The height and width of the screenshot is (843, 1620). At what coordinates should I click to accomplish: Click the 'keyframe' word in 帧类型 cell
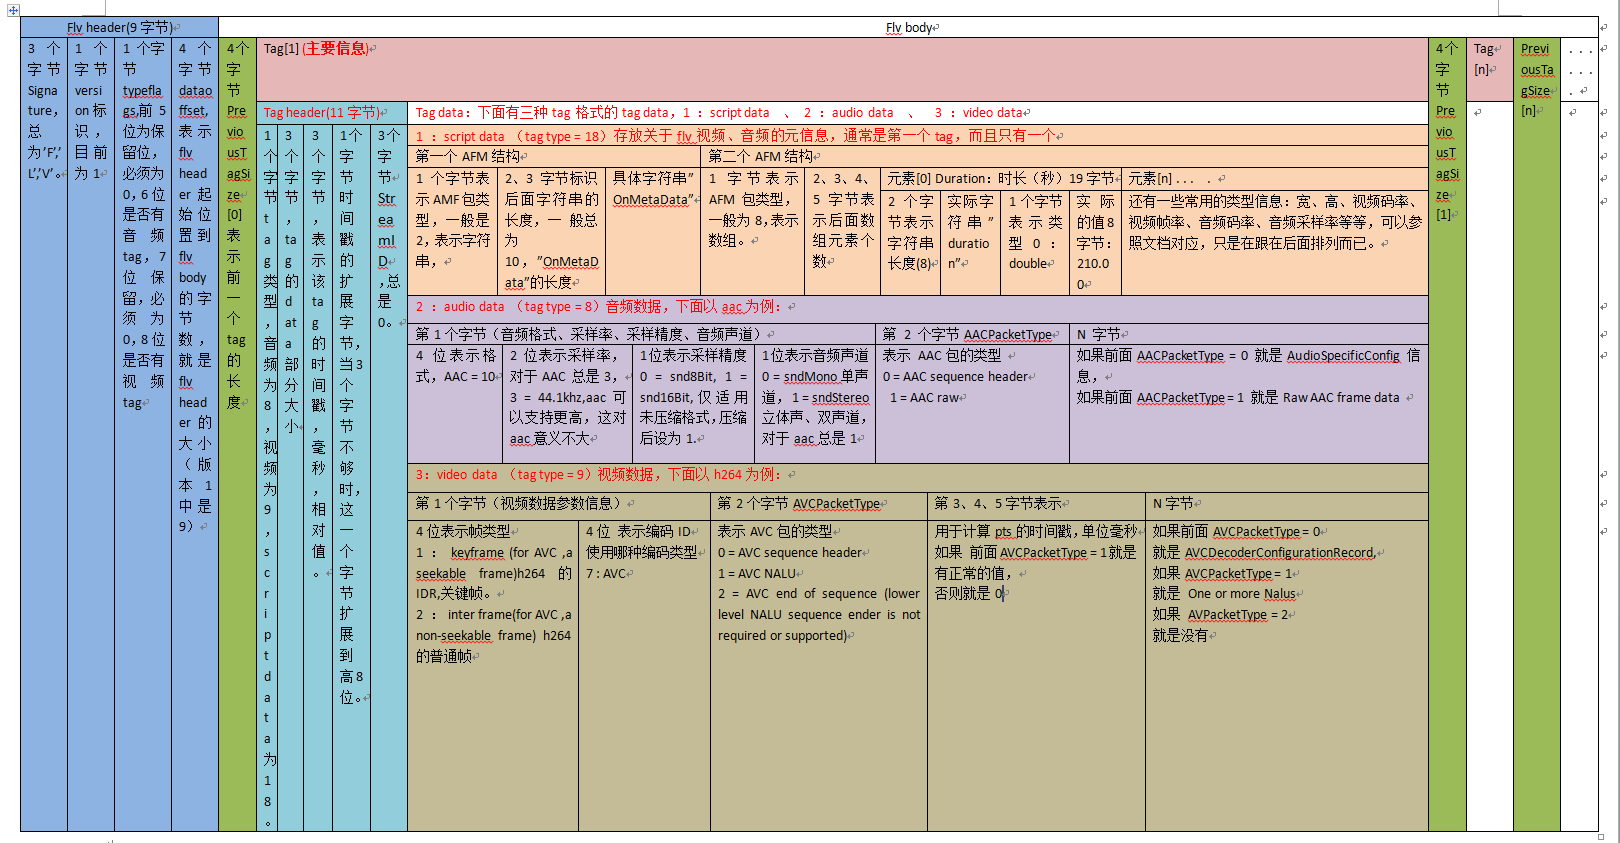point(477,553)
